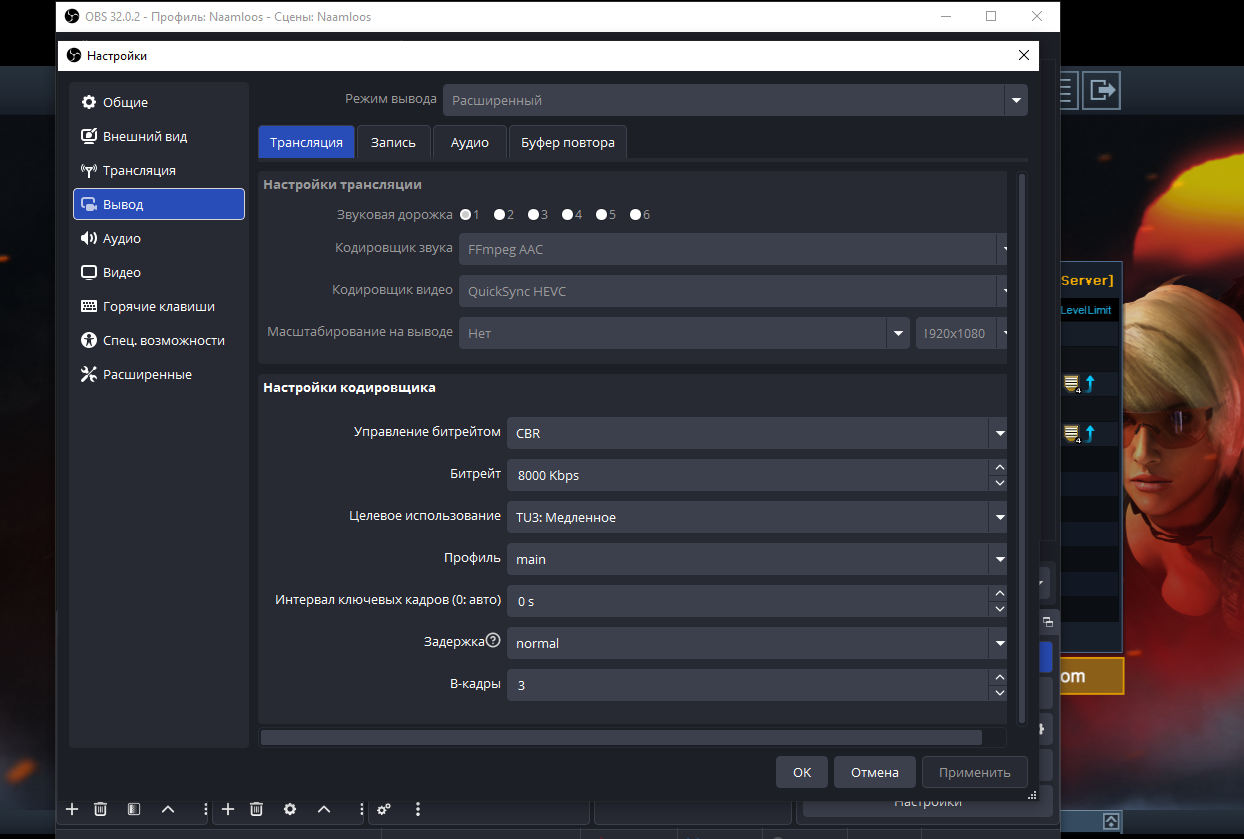Screen dimensions: 1244x839
Task: Click move source up arrow in OBS main window
Action: coord(324,809)
